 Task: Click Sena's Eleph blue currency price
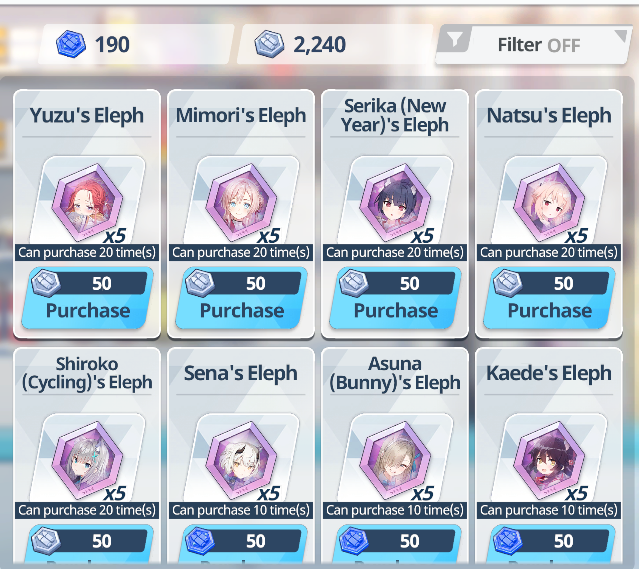pyautogui.click(x=242, y=541)
